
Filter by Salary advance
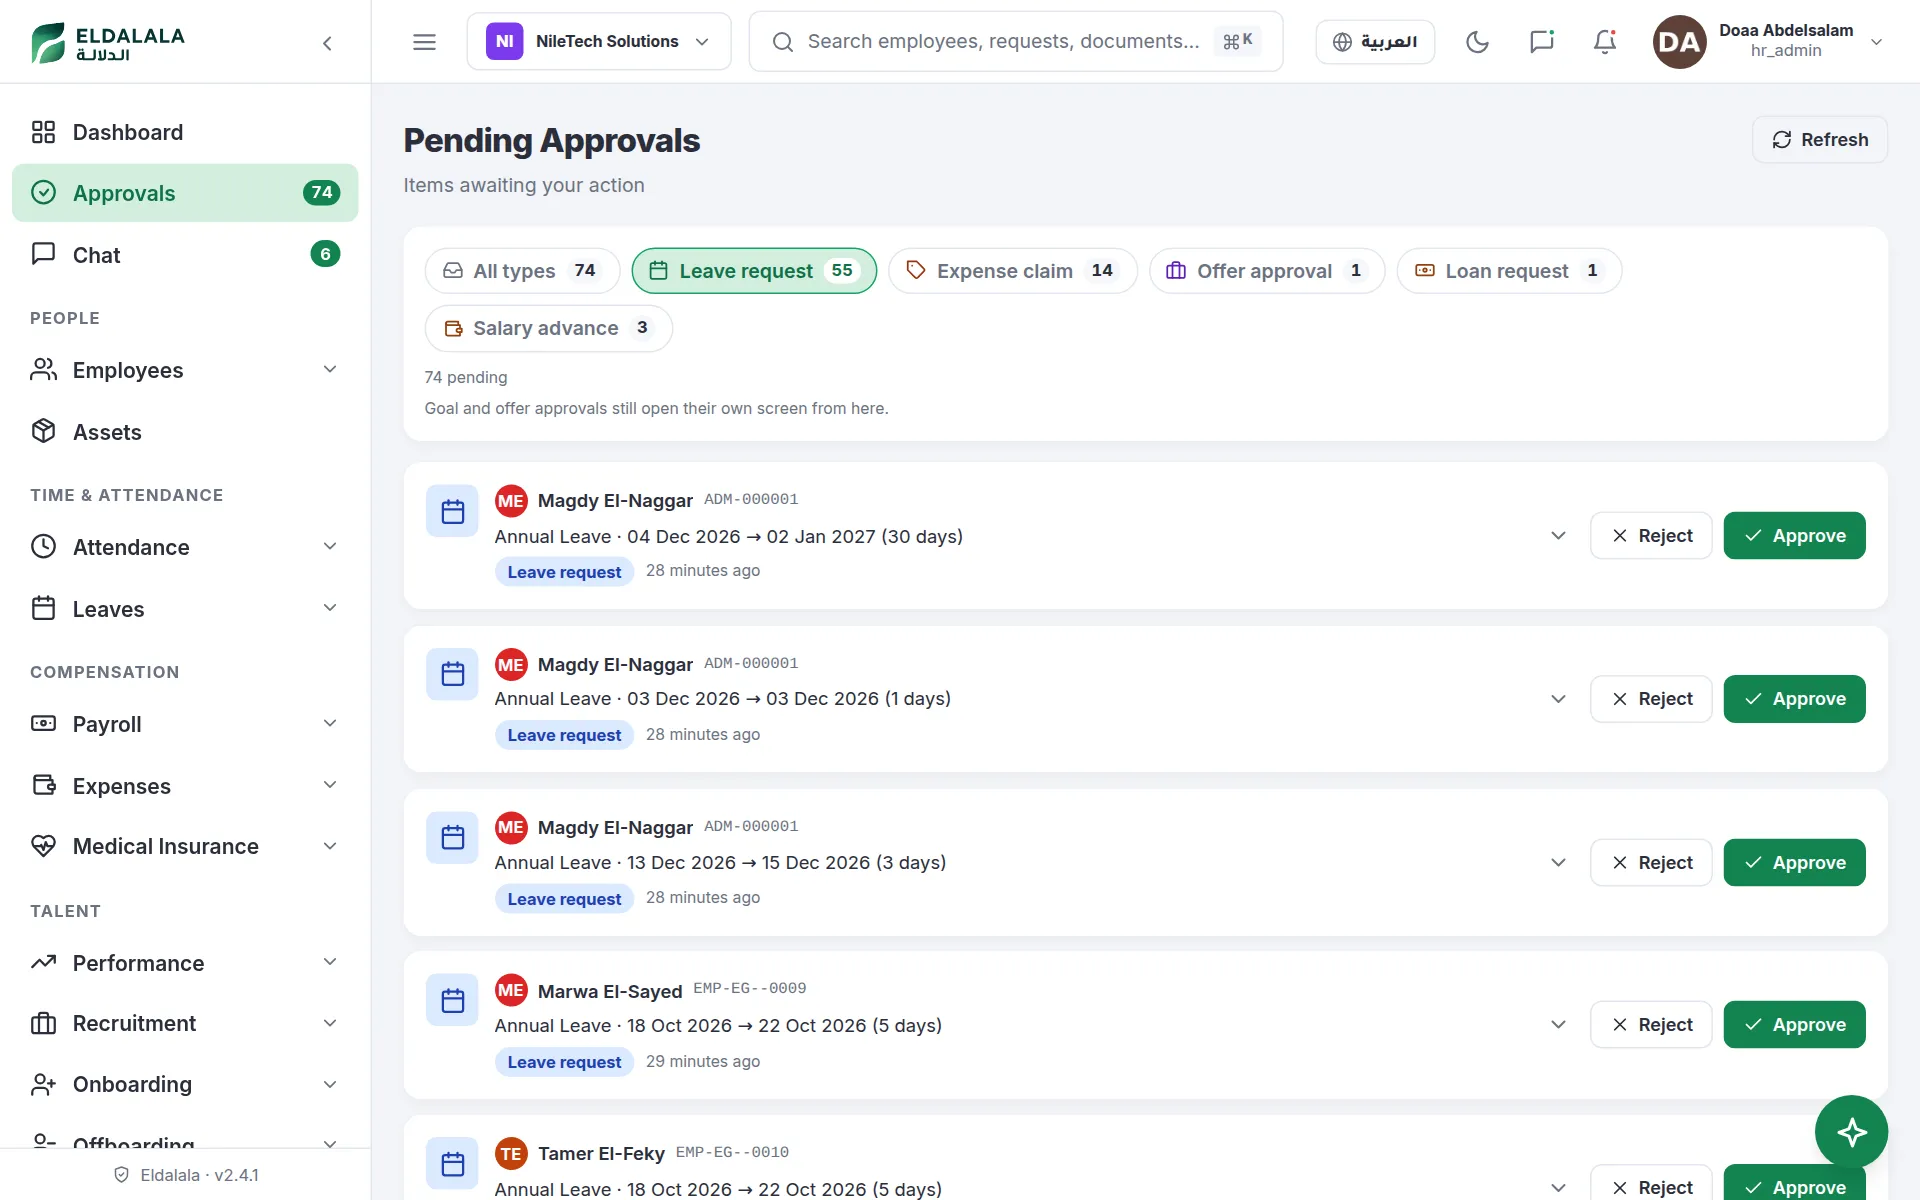tap(548, 328)
